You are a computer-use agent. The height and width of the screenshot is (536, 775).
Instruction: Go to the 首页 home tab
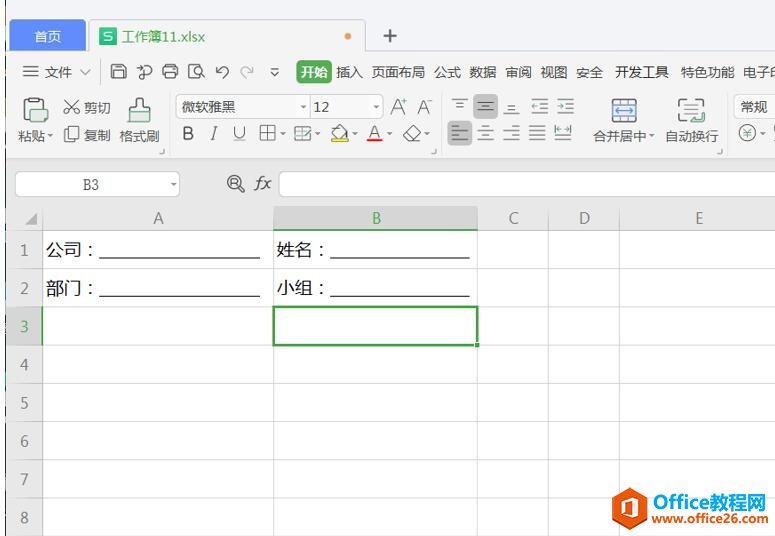pos(48,36)
